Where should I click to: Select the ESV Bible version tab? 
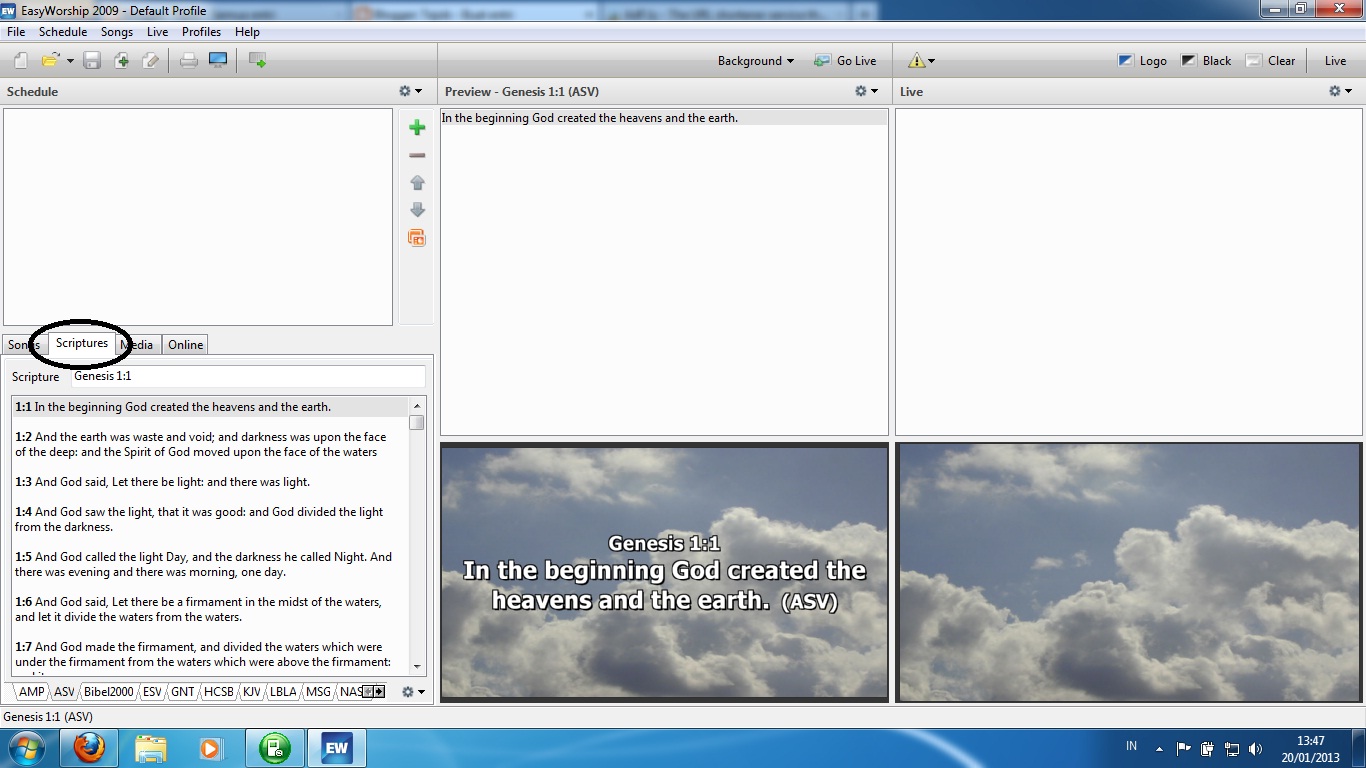pos(152,692)
